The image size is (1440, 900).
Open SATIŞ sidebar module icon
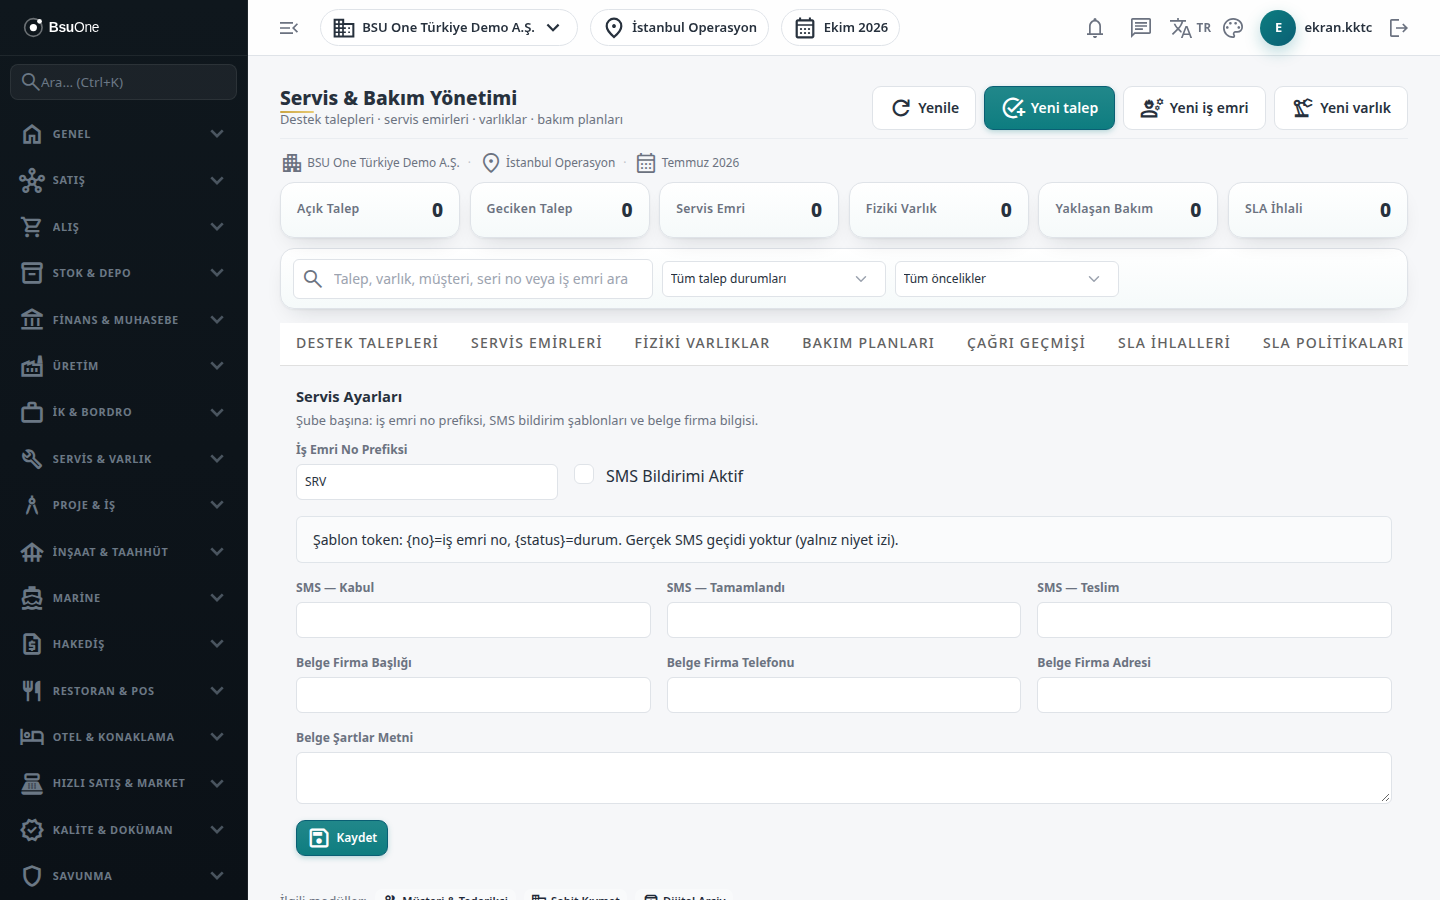coord(32,180)
